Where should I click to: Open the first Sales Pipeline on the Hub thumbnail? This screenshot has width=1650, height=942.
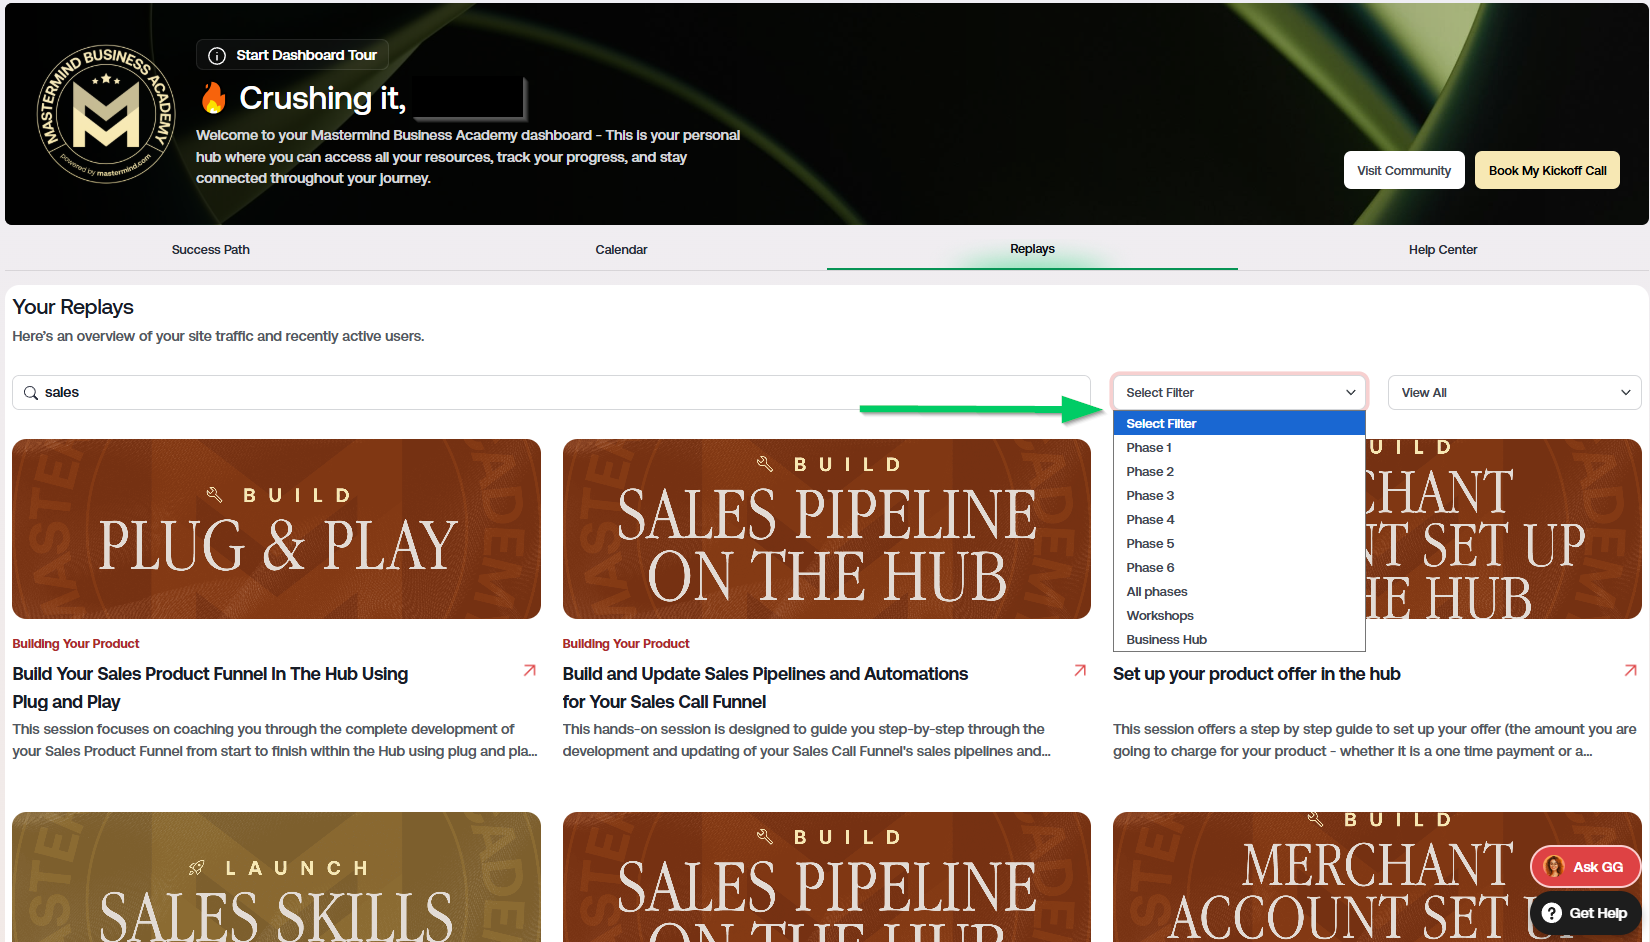coord(826,529)
